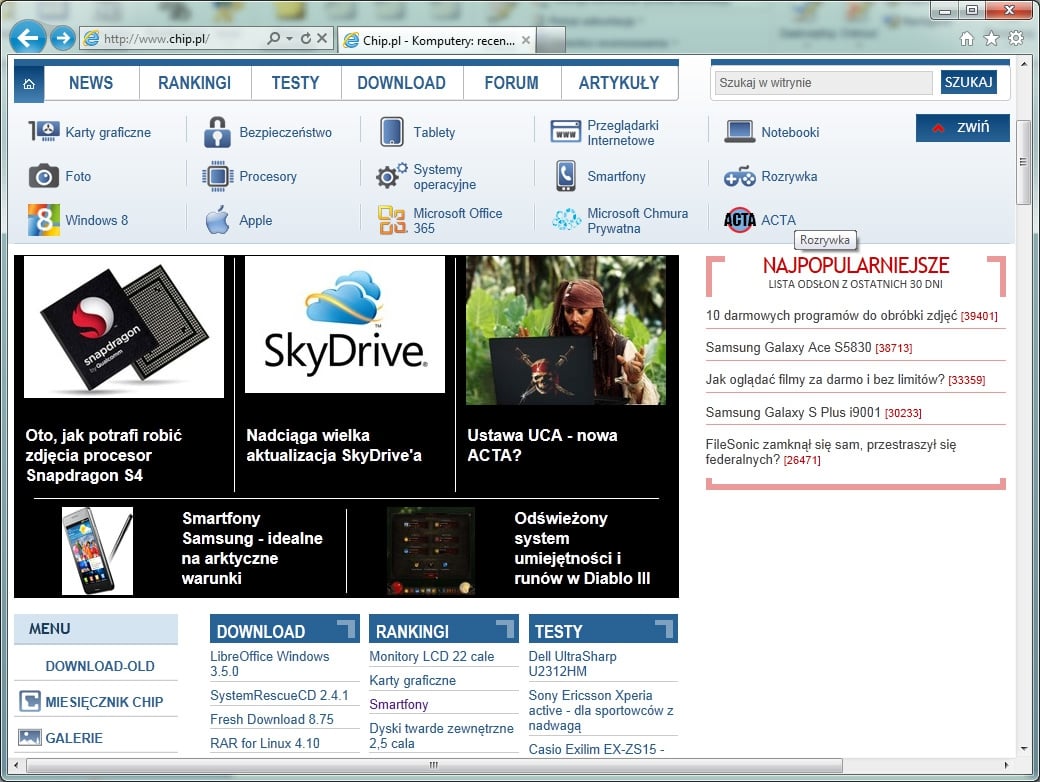Click the browser Home icon
The height and width of the screenshot is (782, 1040).
click(967, 37)
